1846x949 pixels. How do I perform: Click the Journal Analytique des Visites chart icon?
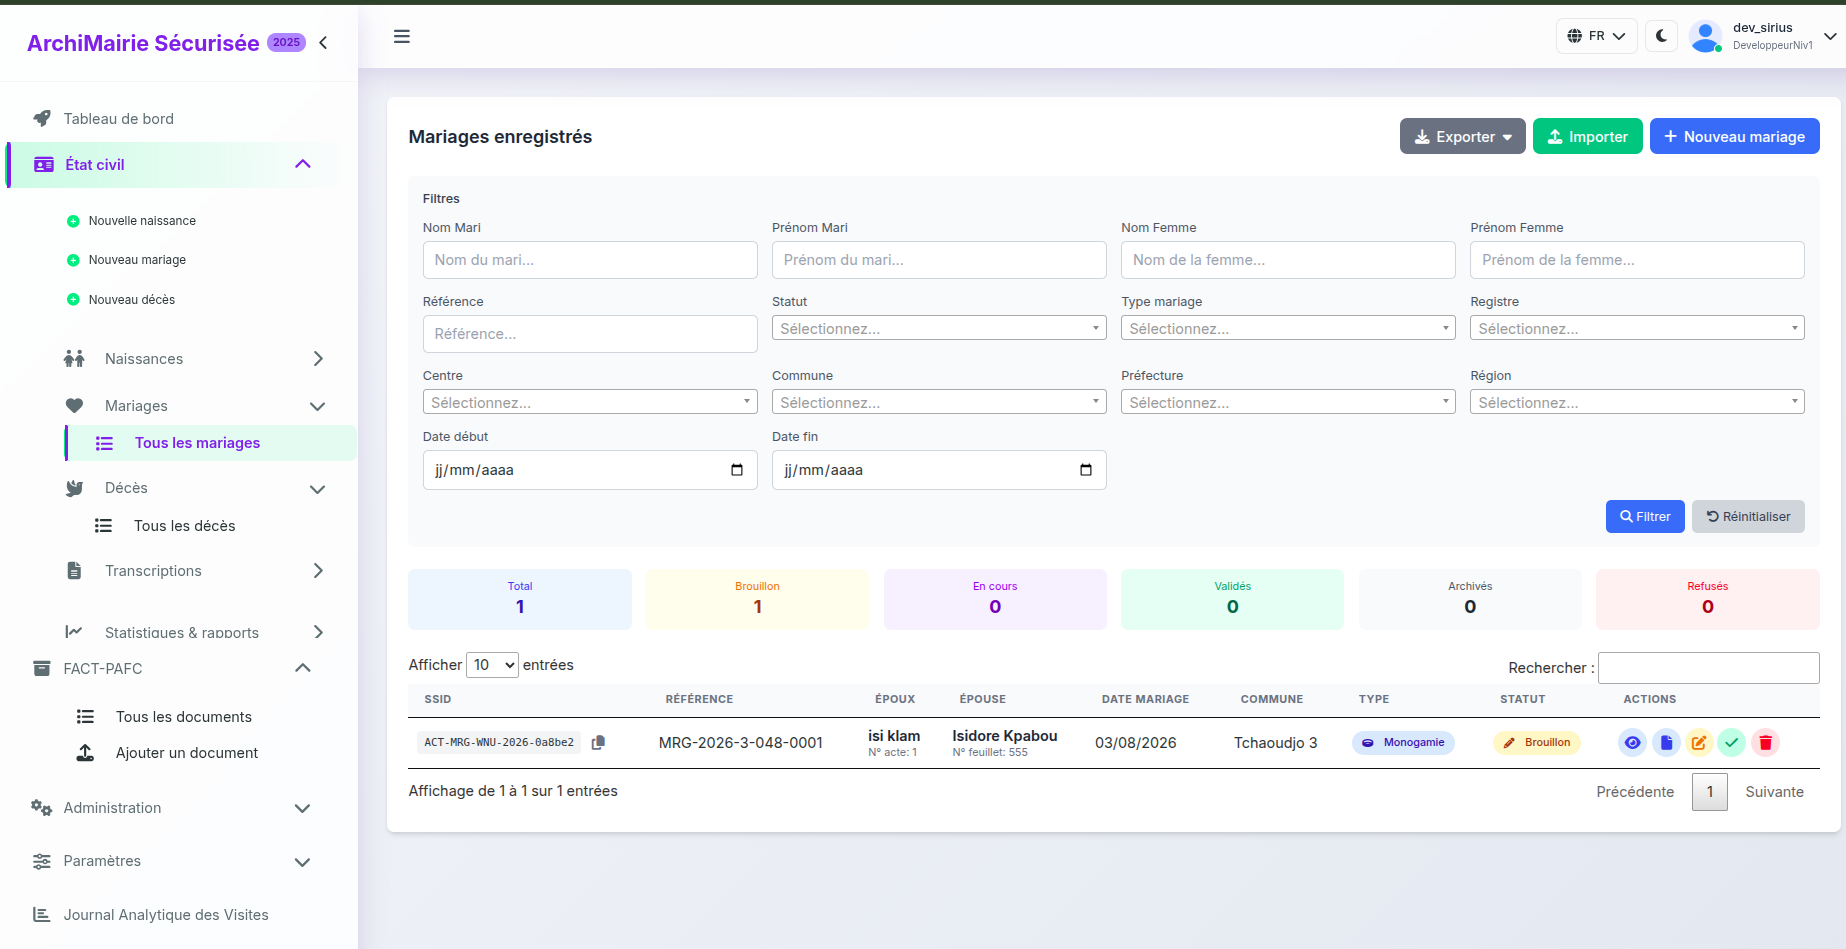(42, 914)
